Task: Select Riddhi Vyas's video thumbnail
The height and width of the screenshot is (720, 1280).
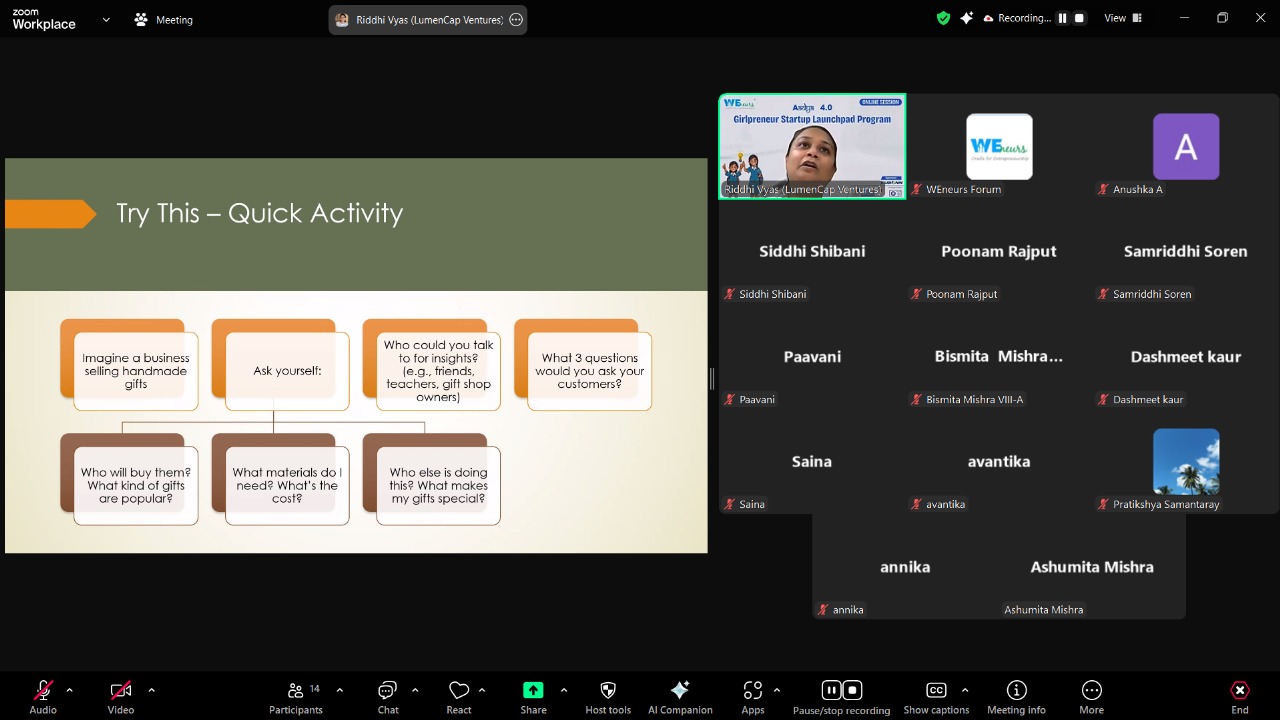Action: pos(812,147)
